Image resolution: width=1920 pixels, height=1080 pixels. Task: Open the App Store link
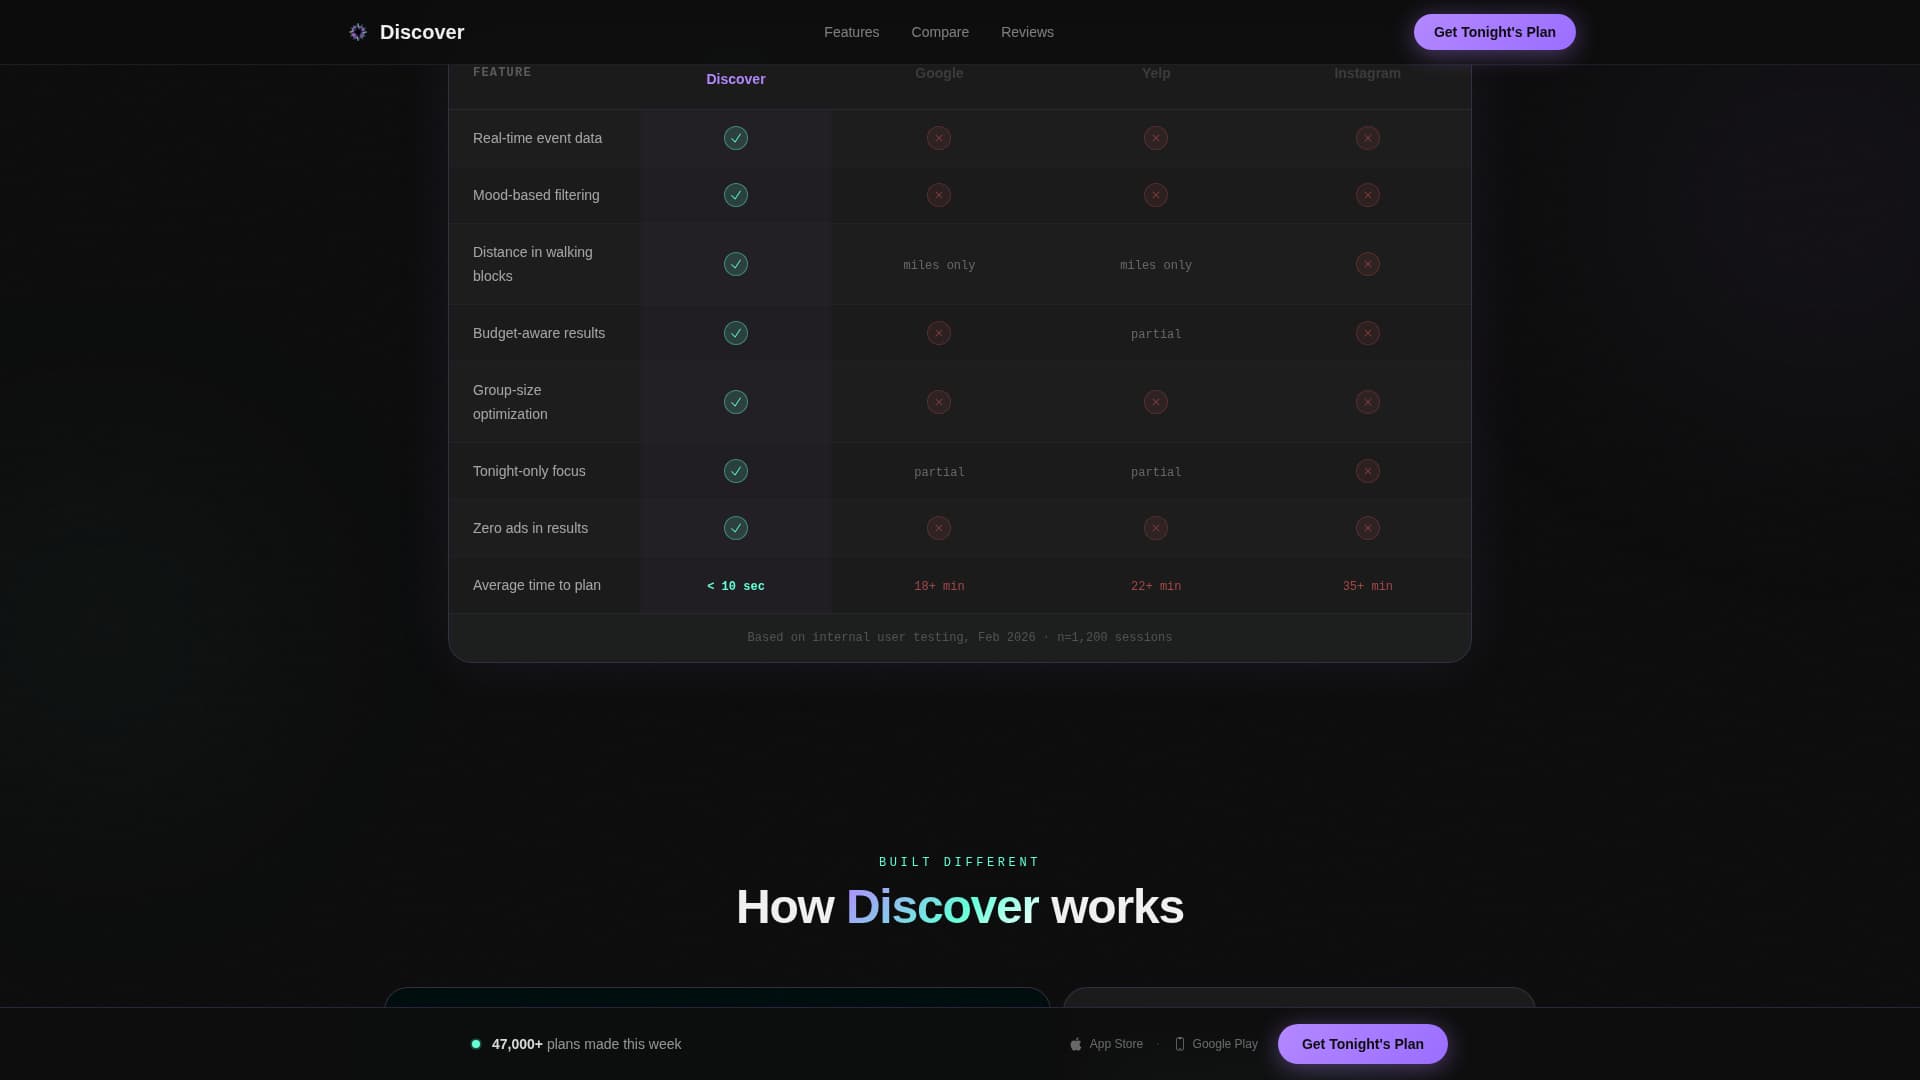(x=1106, y=1044)
